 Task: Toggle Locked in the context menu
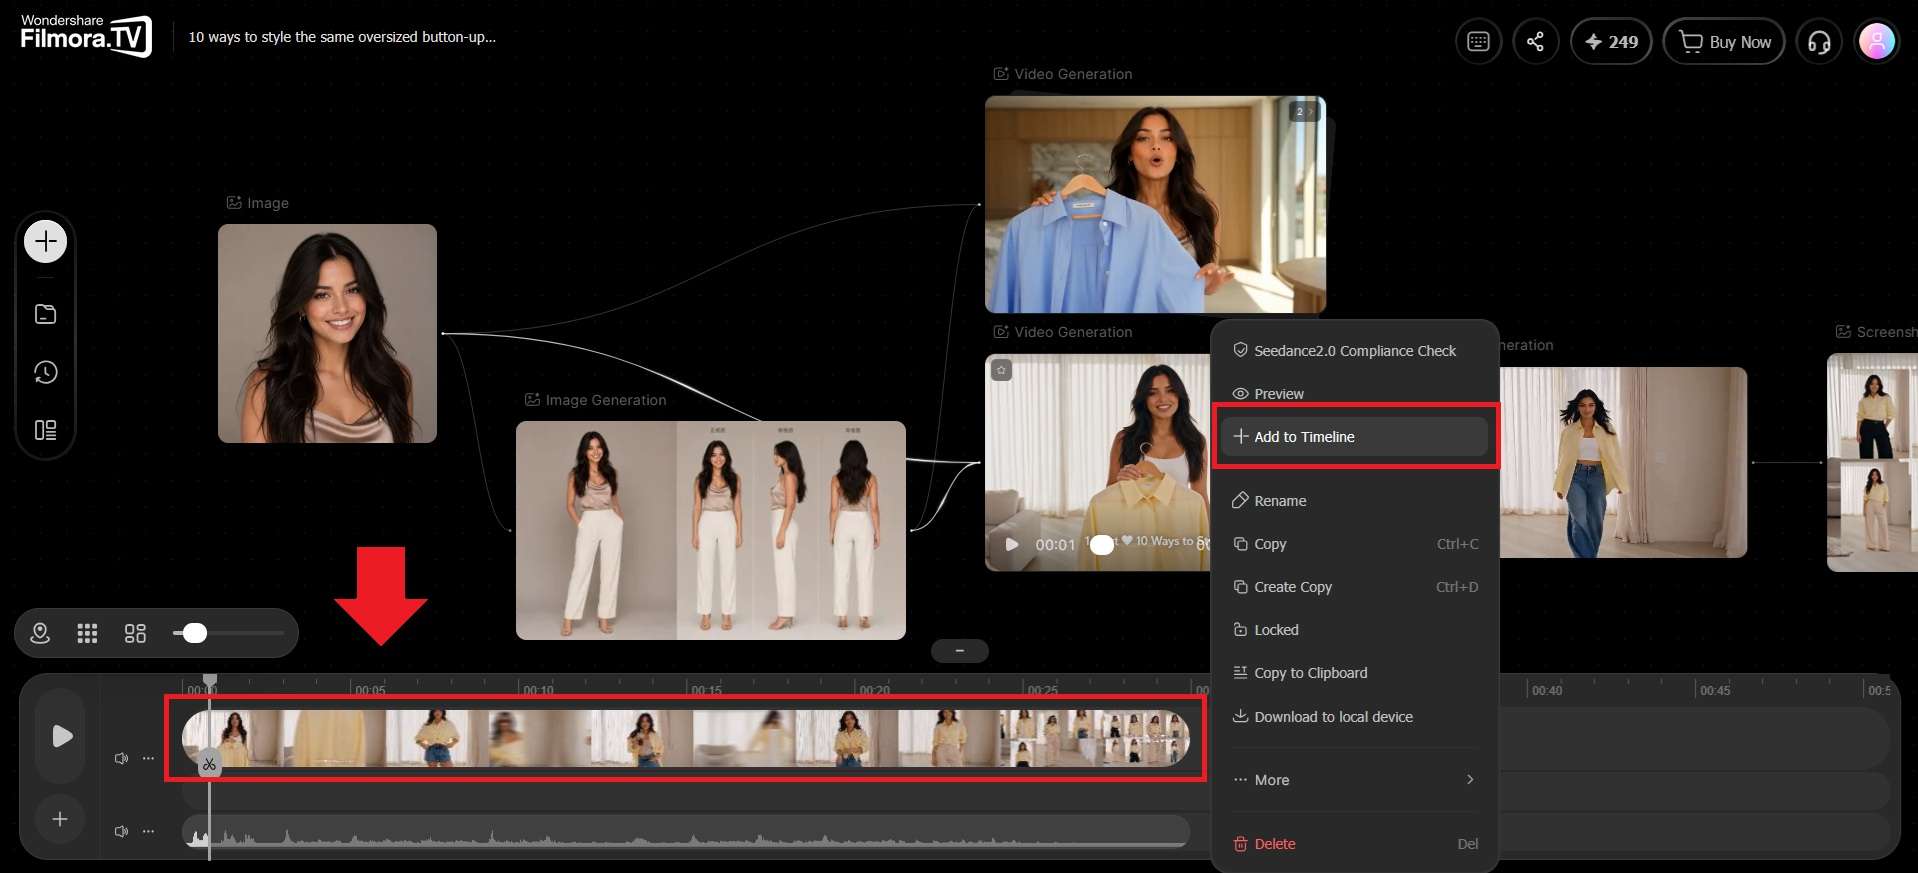click(1354, 630)
